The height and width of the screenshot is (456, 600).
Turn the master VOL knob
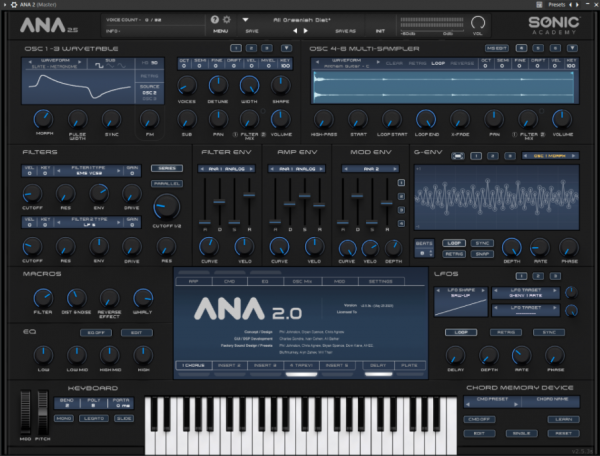(x=478, y=22)
